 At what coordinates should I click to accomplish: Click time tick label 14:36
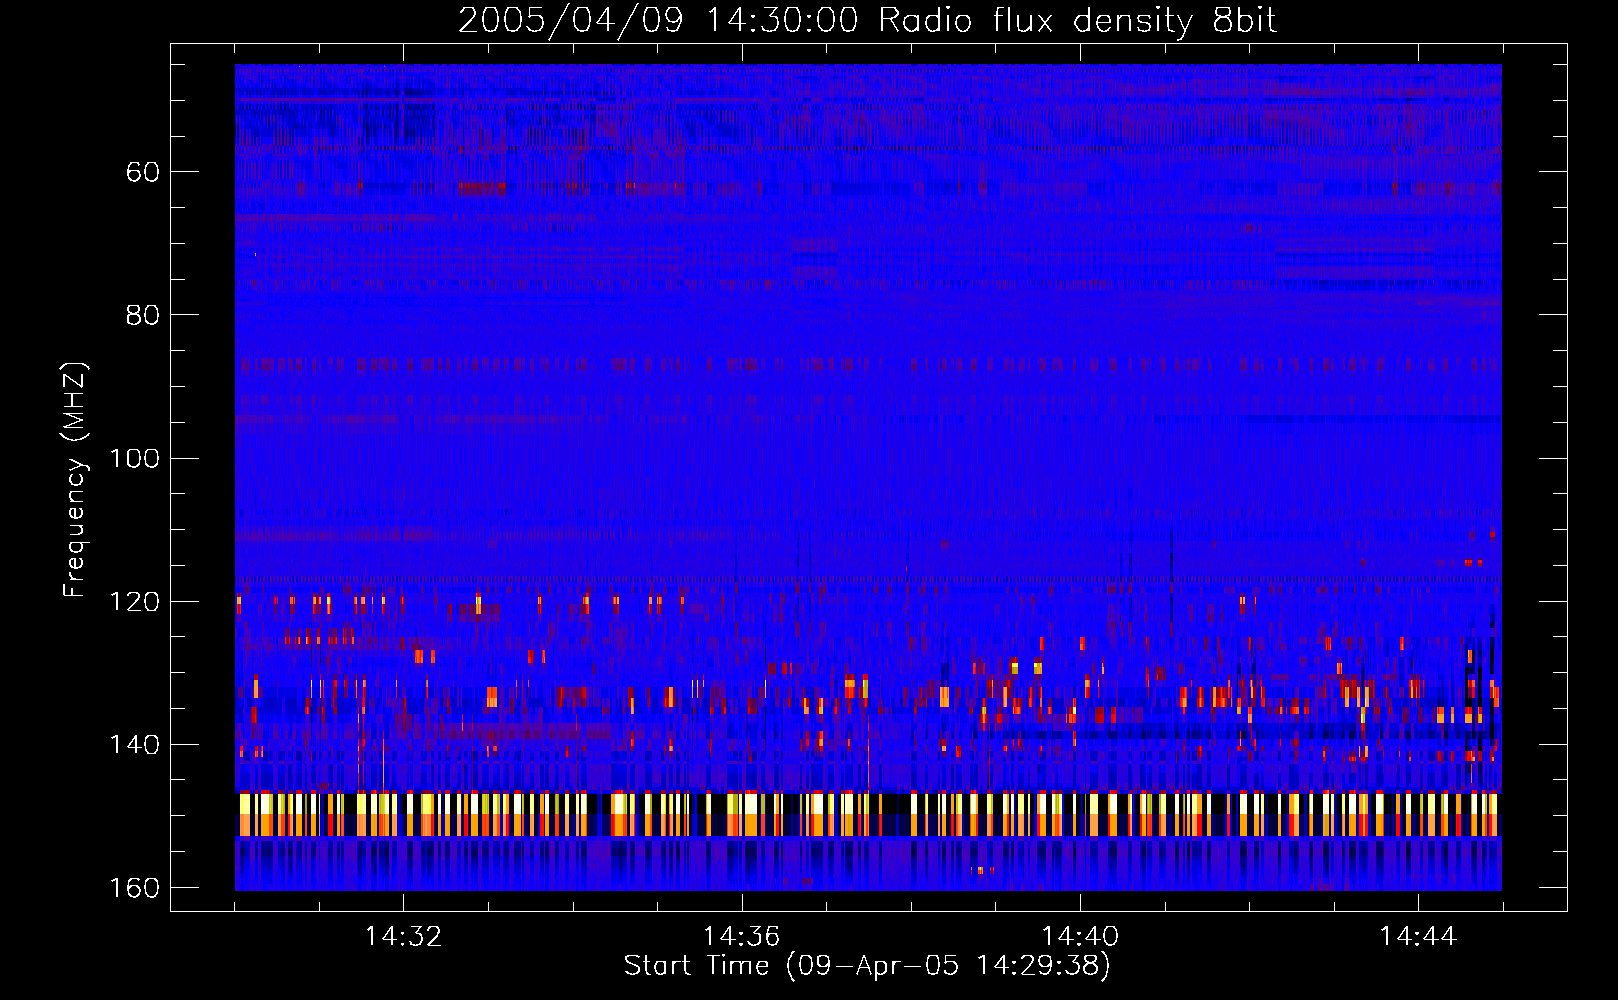(x=741, y=936)
